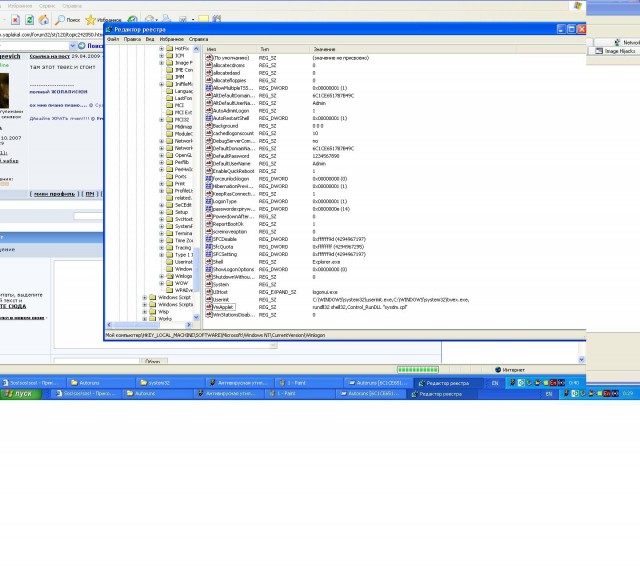The height and width of the screenshot is (569, 640).
Task: Select the Midimap folder icon in the tree
Action: 170,127
